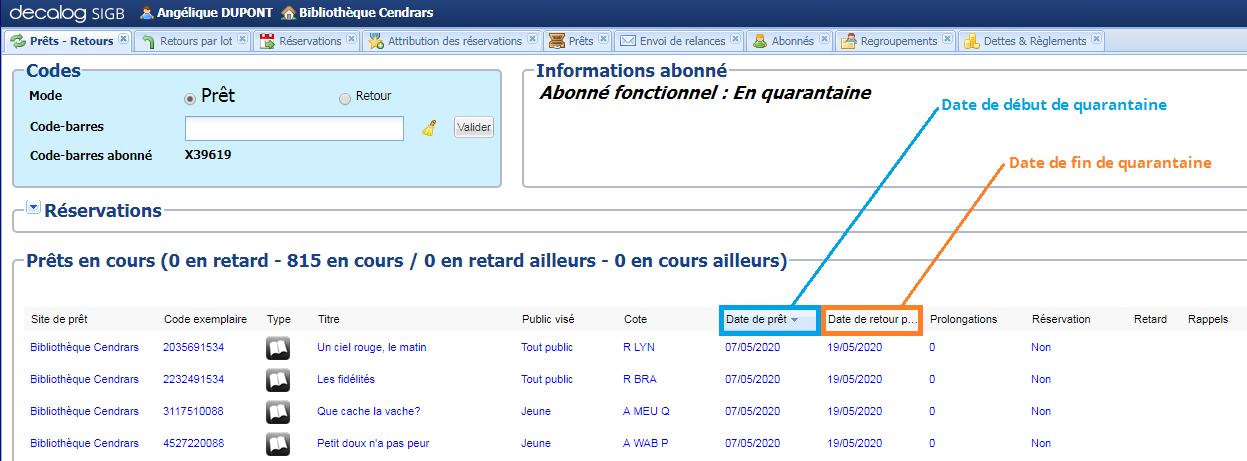
Task: Click the Valider button
Action: (474, 128)
